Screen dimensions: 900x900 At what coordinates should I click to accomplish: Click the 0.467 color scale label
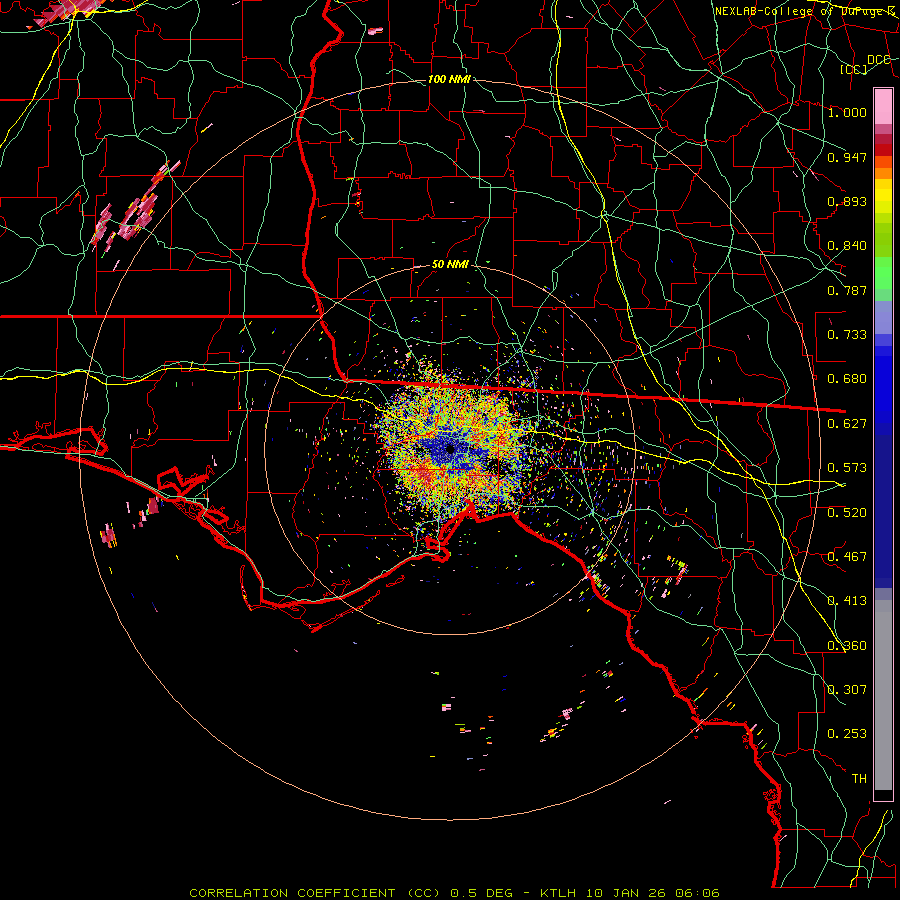[x=847, y=557]
